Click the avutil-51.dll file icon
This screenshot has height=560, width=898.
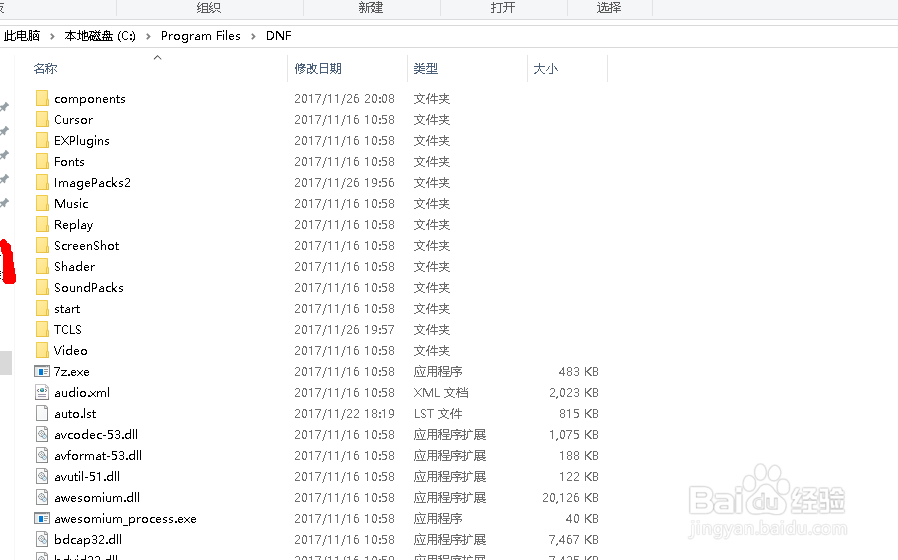pyautogui.click(x=42, y=476)
